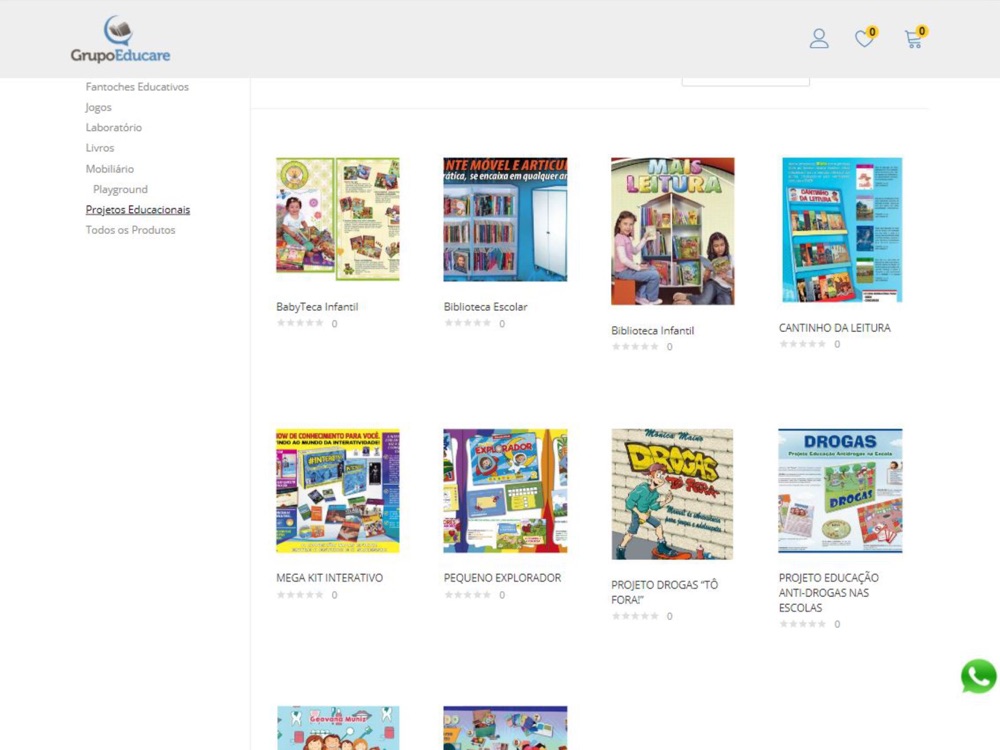Open Laboratório category

coord(114,128)
